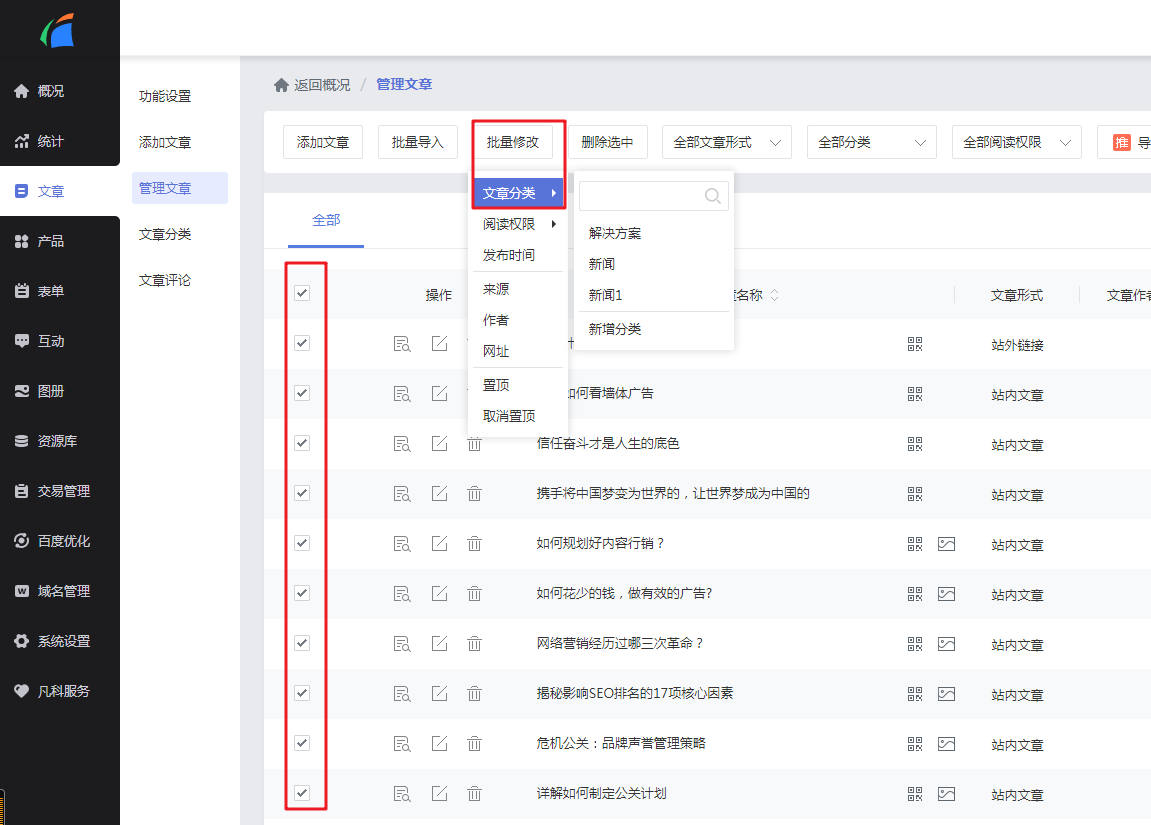Image resolution: width=1151 pixels, height=825 pixels.
Task: Click the 推 export icon at toolbar right
Action: pos(1121,142)
